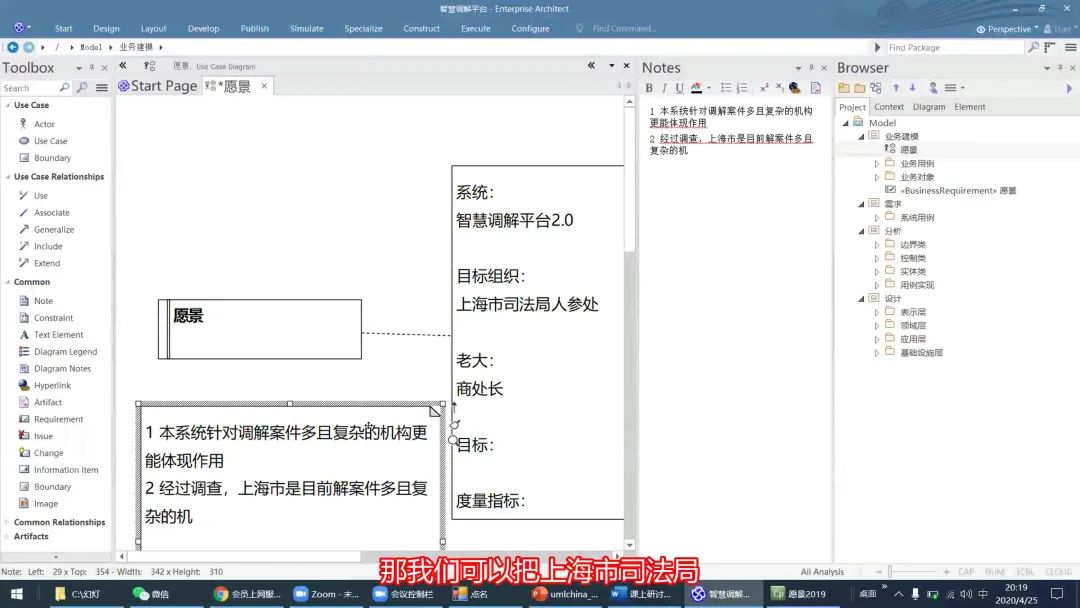Screen dimensions: 1080x608
Task: Collapse the 分析 package node
Action: [861, 231]
